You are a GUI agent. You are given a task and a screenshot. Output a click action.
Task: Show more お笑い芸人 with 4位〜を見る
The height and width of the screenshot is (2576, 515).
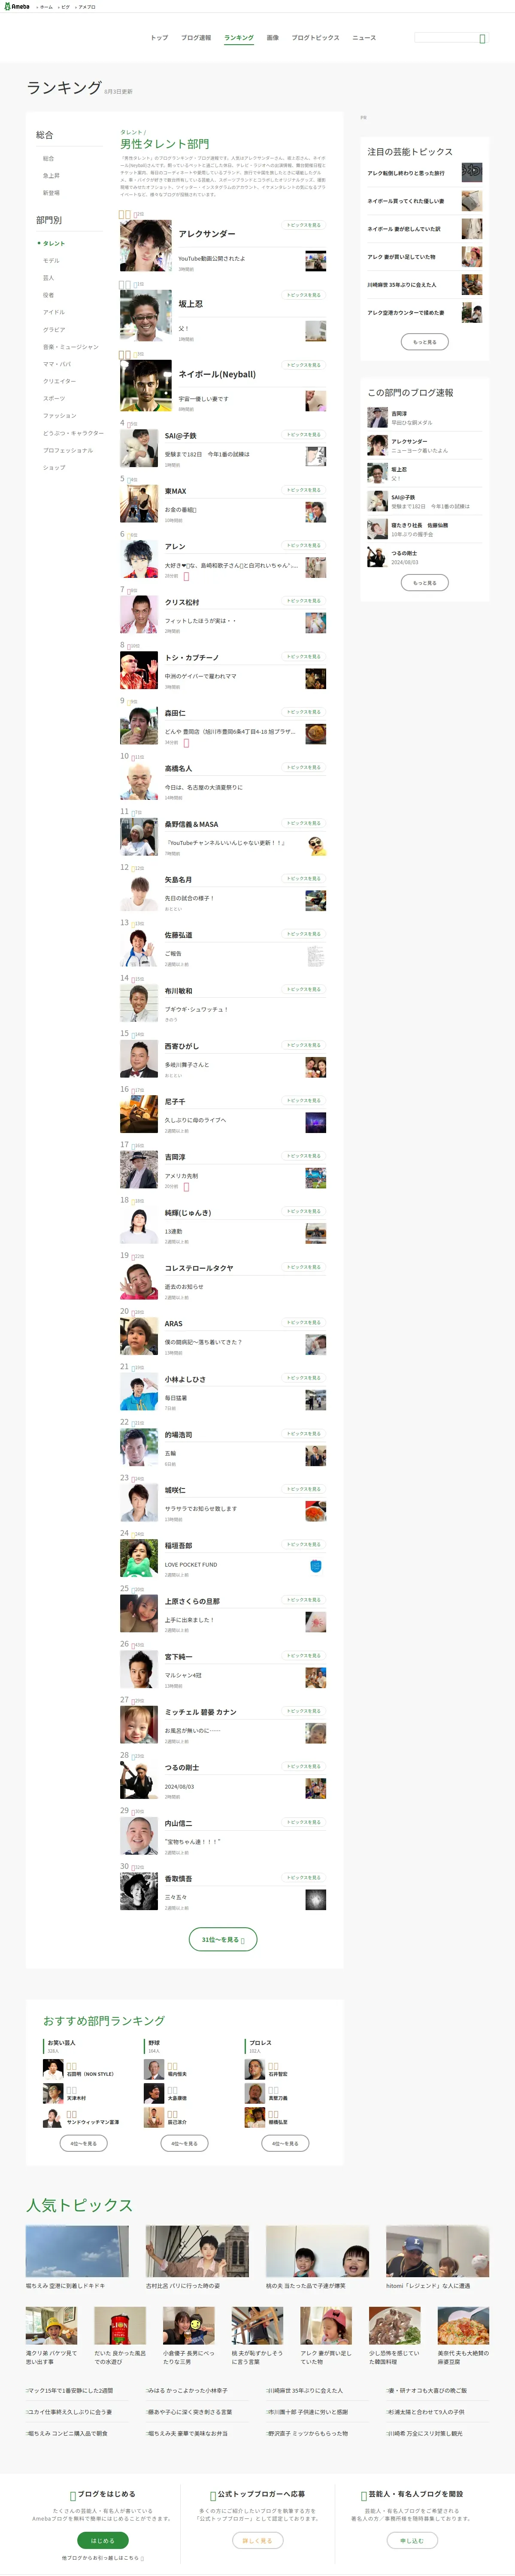coord(84,2143)
